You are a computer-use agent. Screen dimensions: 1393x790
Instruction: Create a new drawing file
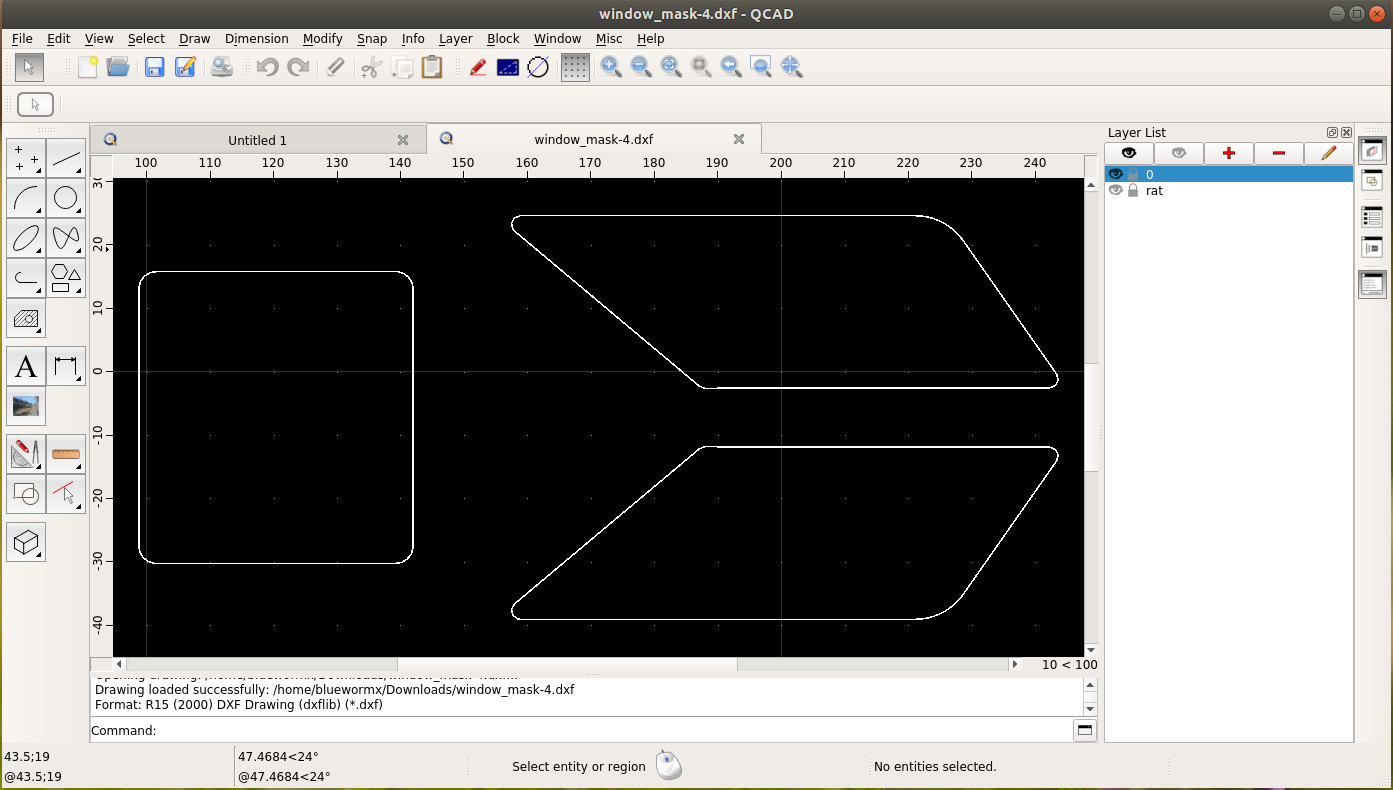(88, 67)
